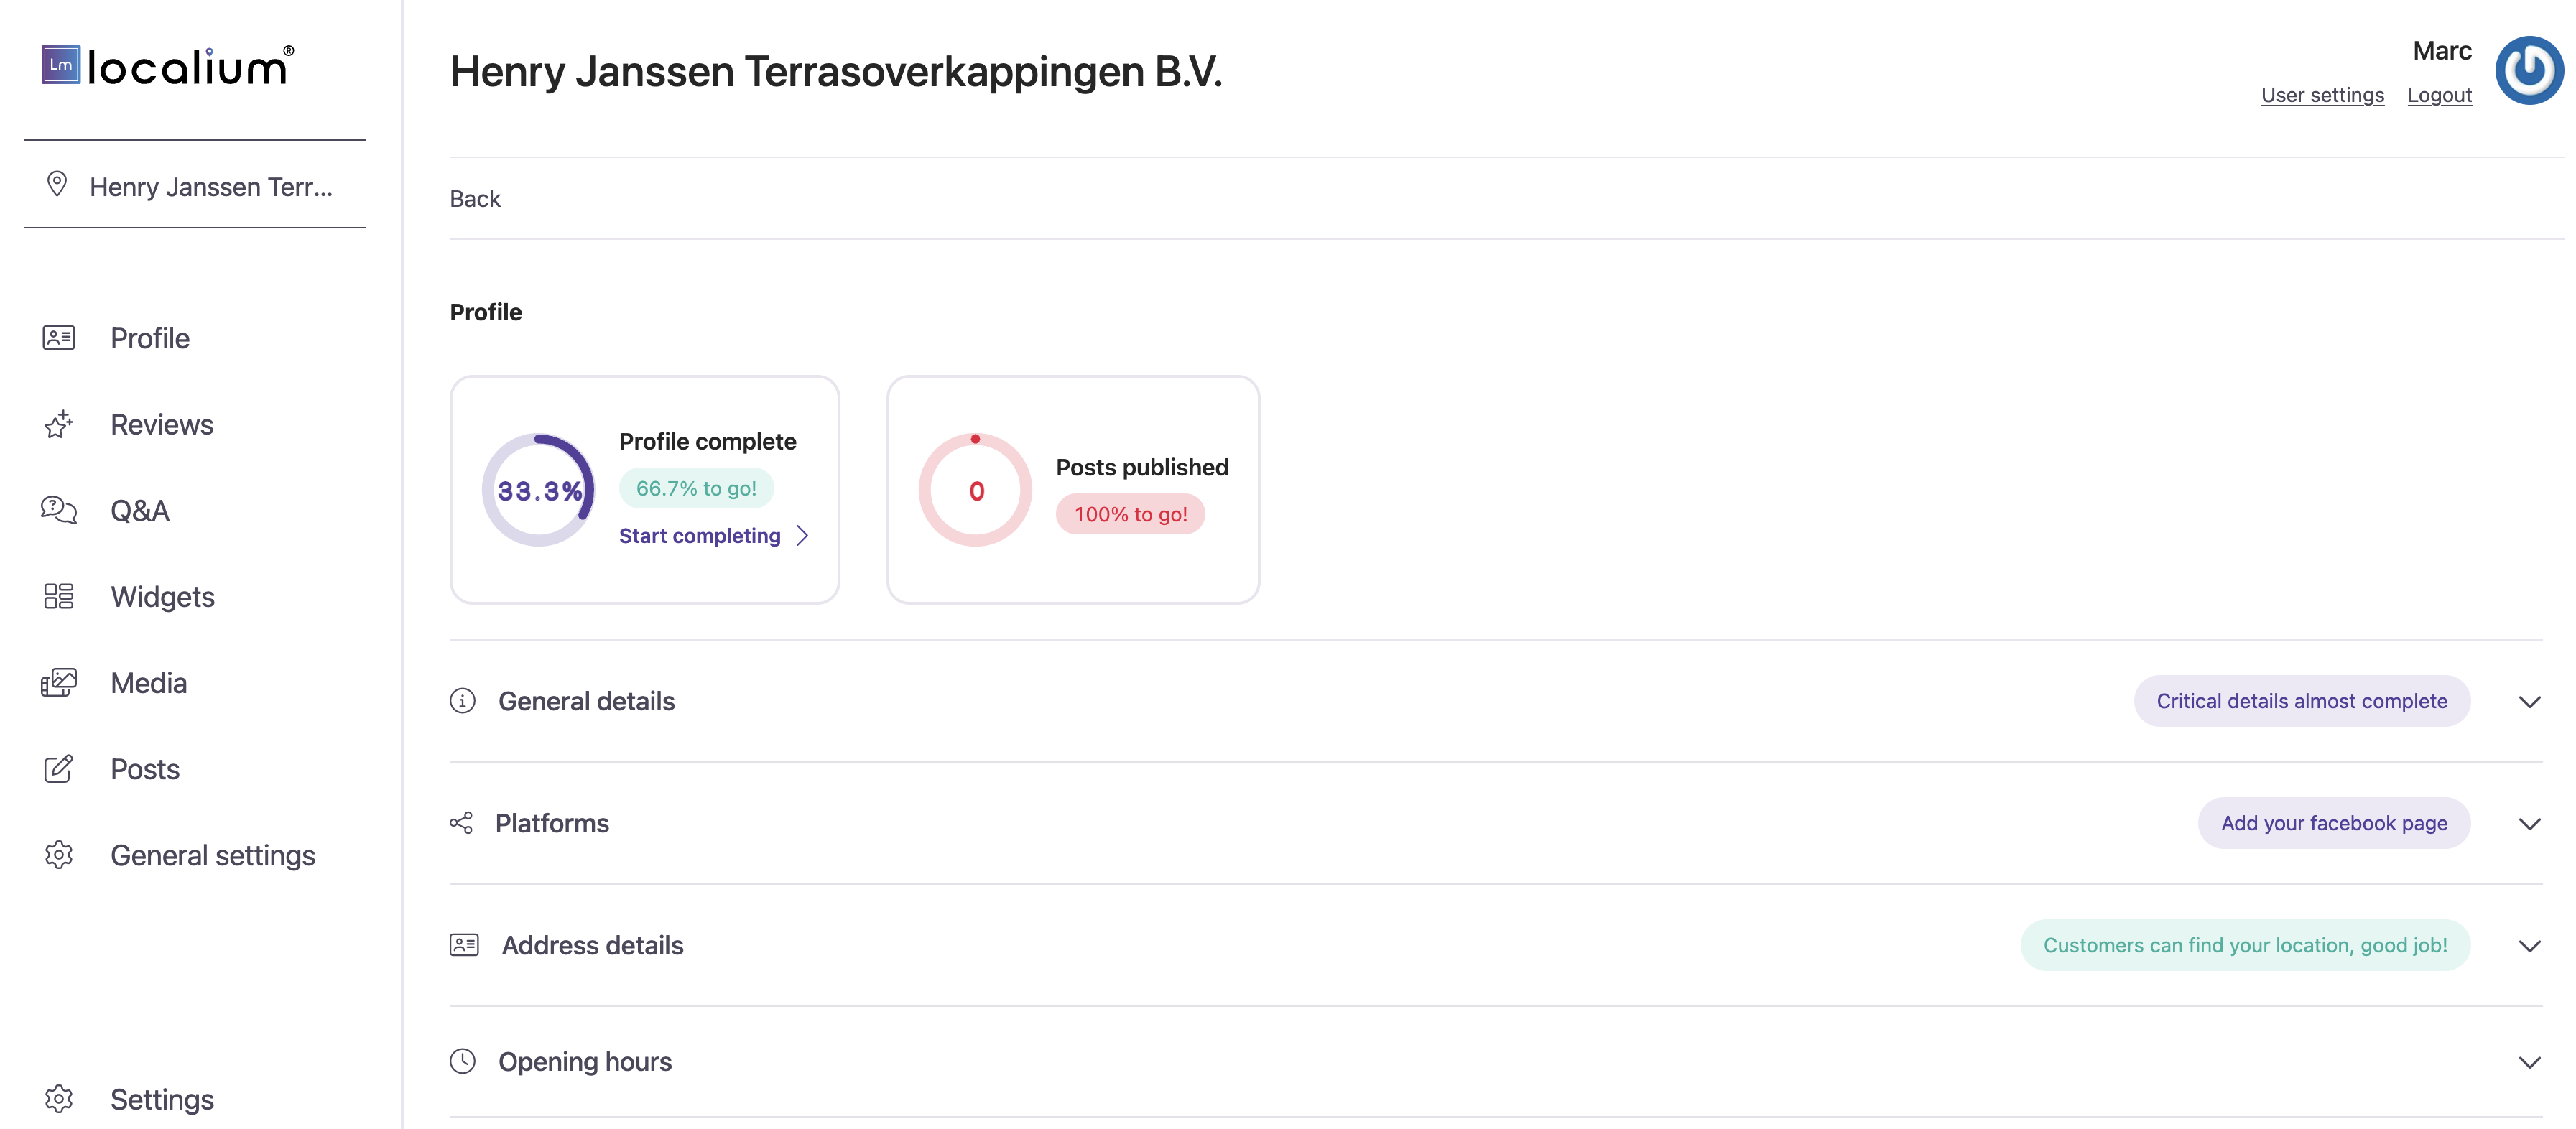
Task: Expand the Opening hours section chevron
Action: (2529, 1061)
